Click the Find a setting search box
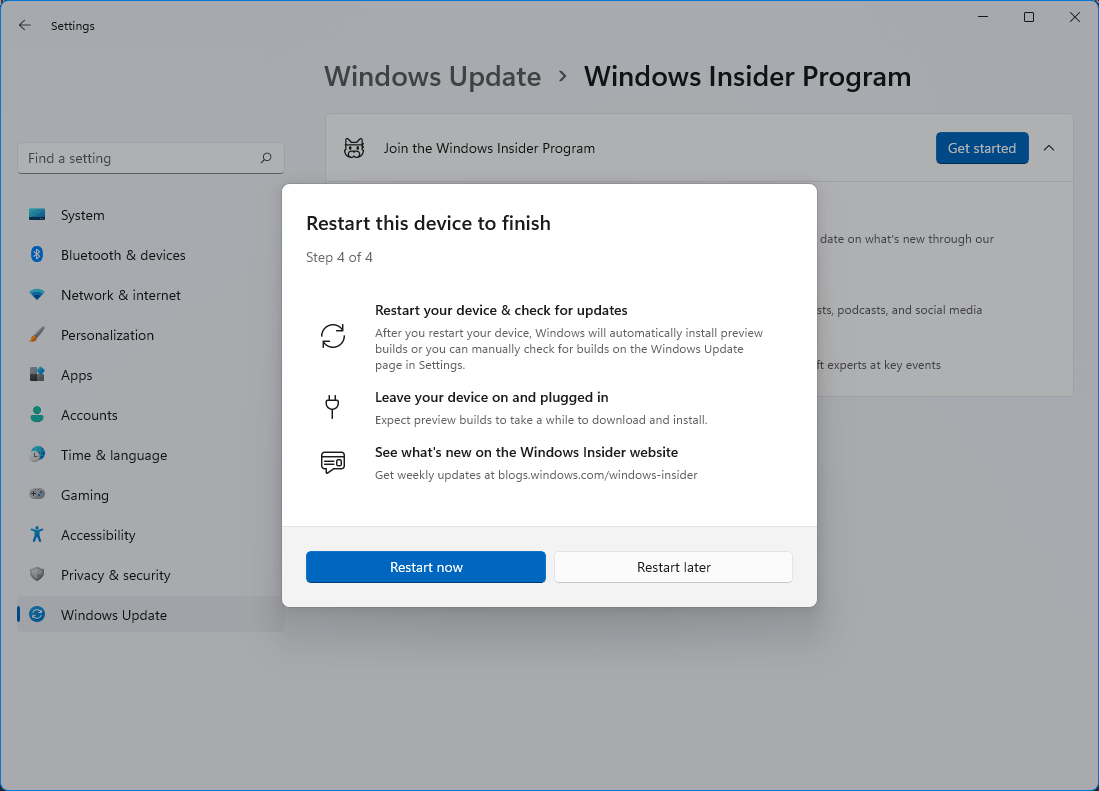This screenshot has height=791, width=1099. [140, 158]
